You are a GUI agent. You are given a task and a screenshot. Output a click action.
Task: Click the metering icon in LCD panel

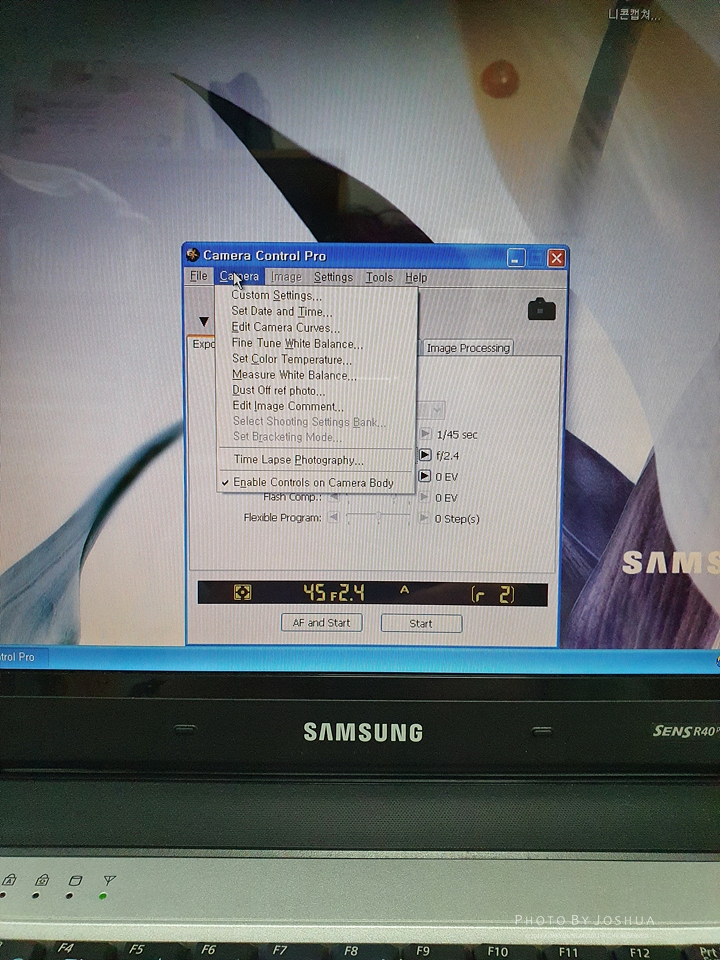[x=242, y=593]
